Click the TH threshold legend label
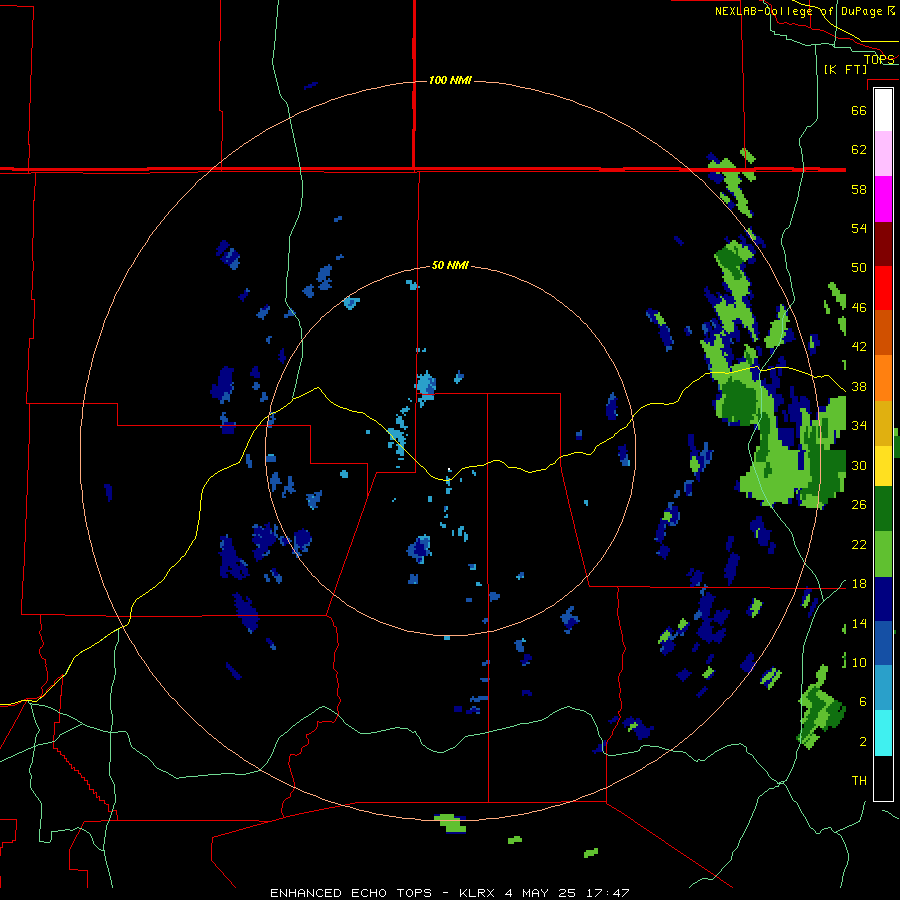Viewport: 900px width, 900px height. pos(859,781)
